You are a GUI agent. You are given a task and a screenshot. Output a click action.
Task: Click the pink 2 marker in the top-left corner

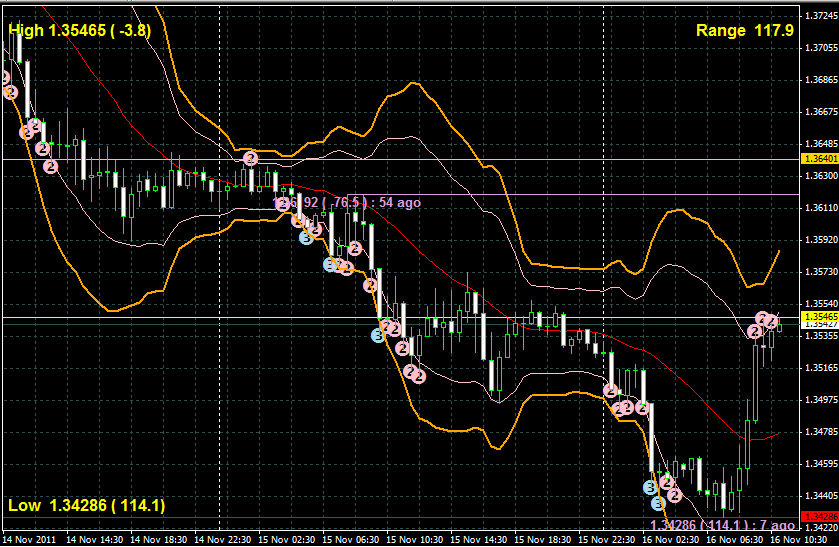10,92
